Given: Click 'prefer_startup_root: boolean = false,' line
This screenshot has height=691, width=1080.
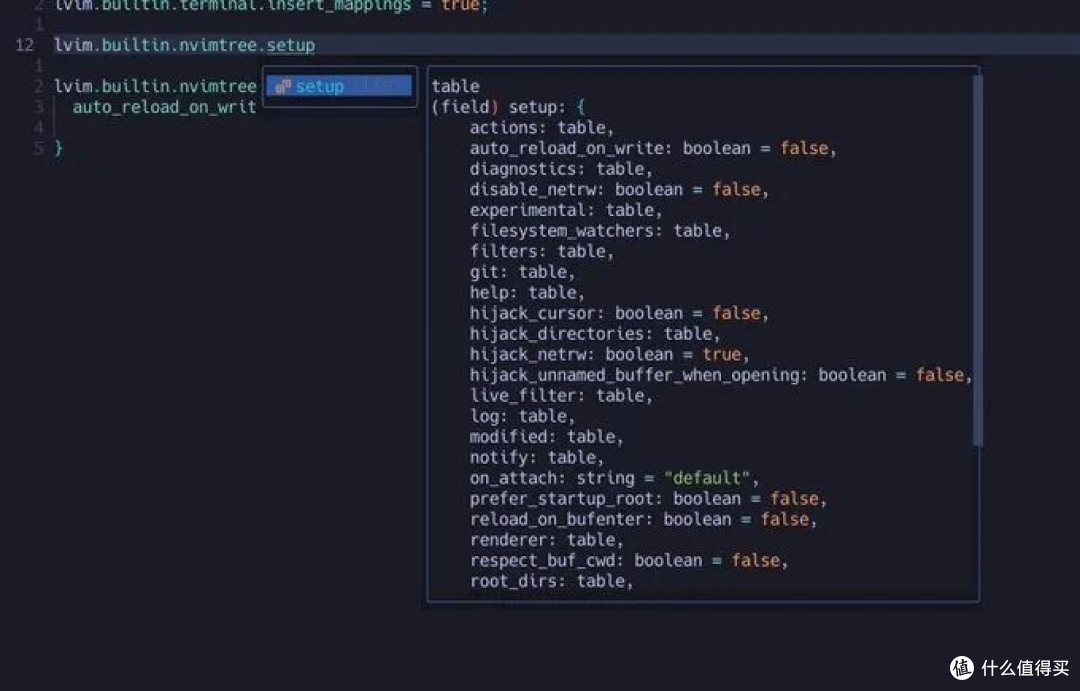Looking at the screenshot, I should (x=647, y=499).
